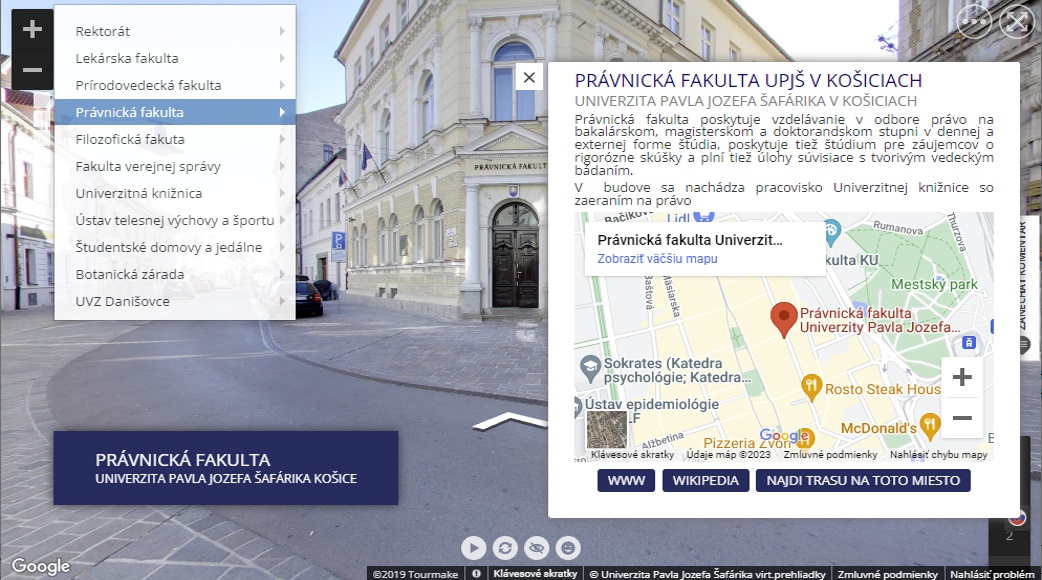Click Nahlásiť problém in the bottom bar
Screen dimensions: 1042x580
pos(992,574)
